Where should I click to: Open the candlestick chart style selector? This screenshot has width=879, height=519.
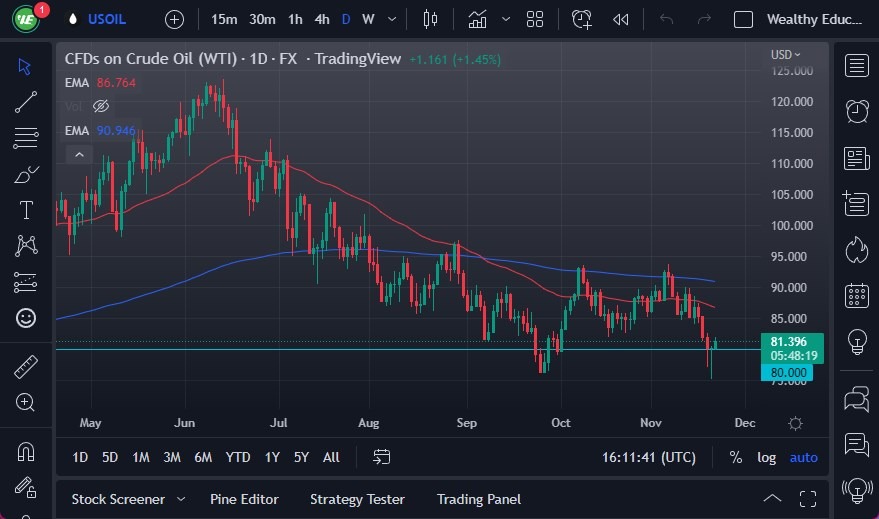tap(431, 19)
